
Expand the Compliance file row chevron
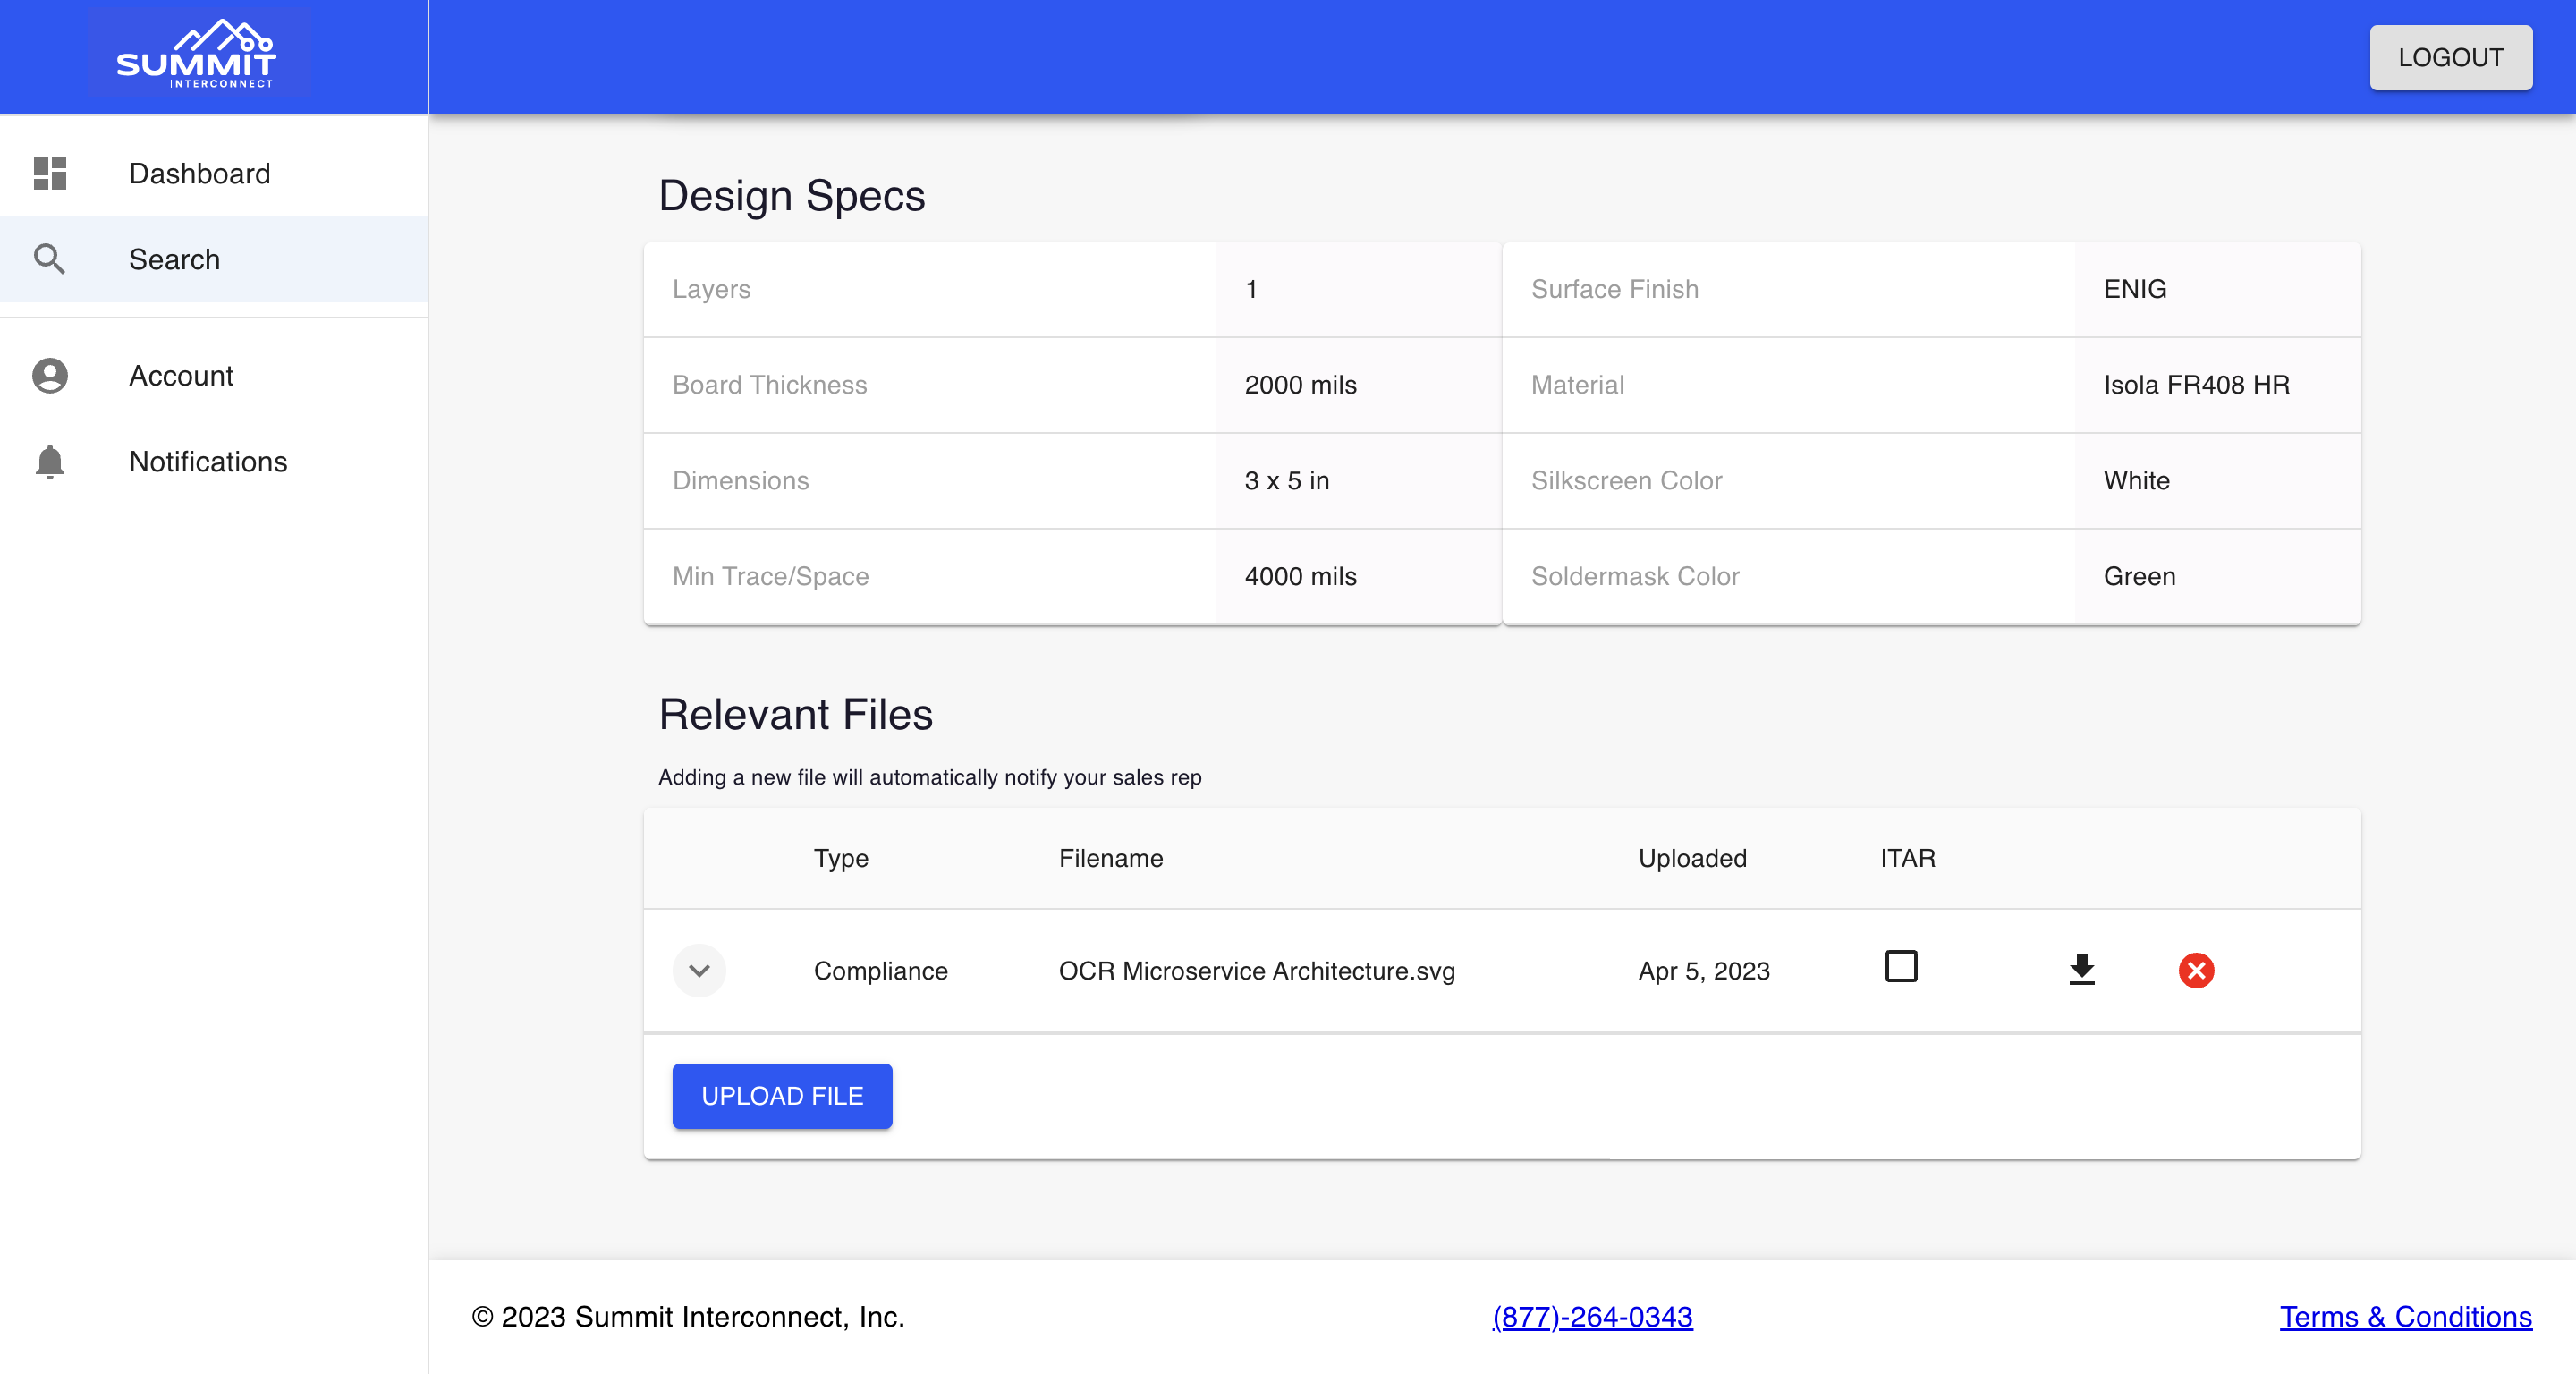699,970
